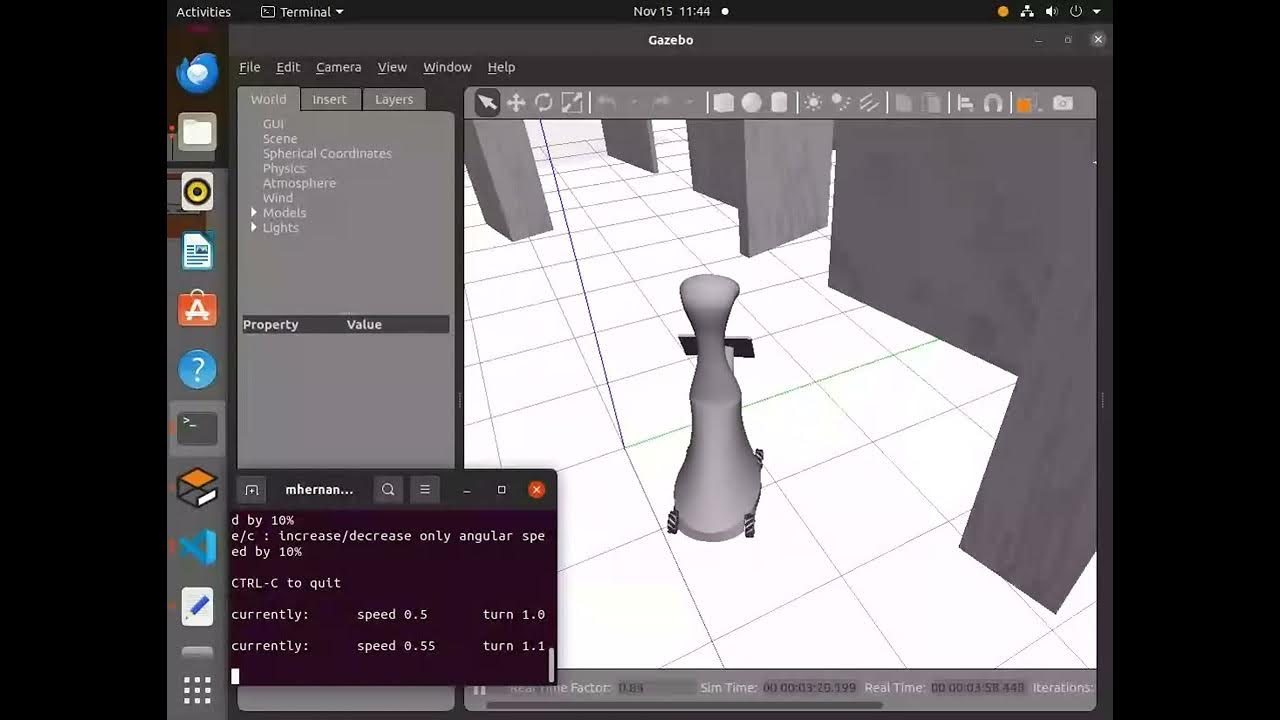Select the rotate mode tool
This screenshot has width=1280, height=720.
(544, 103)
